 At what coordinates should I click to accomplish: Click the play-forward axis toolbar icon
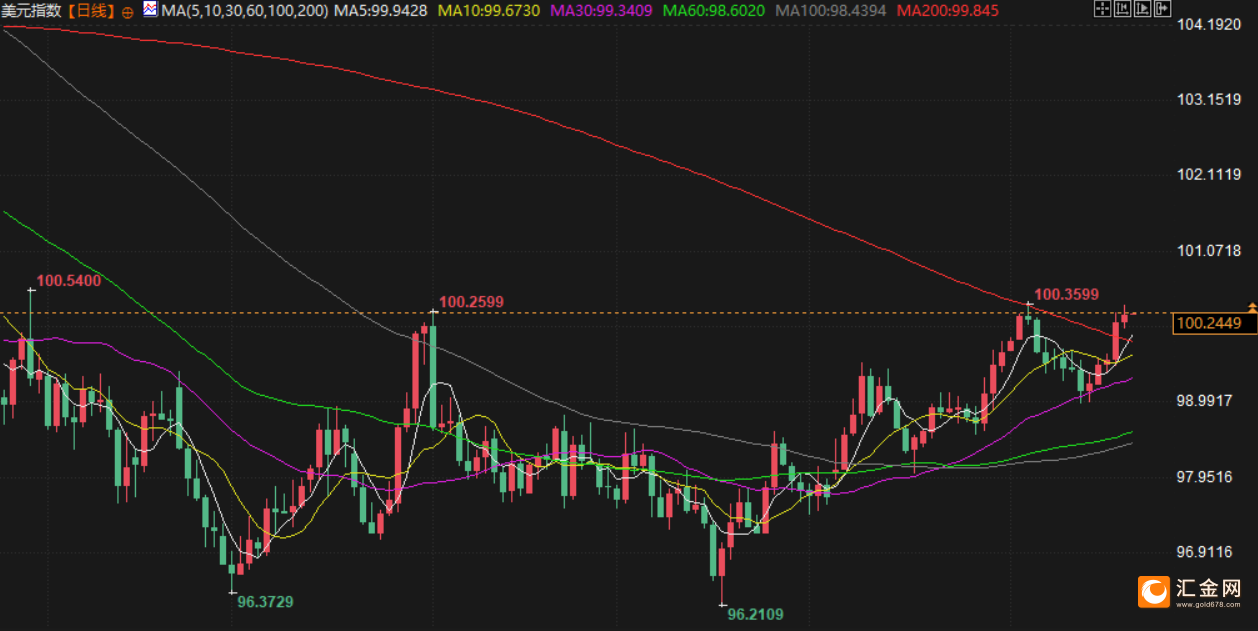point(1142,8)
